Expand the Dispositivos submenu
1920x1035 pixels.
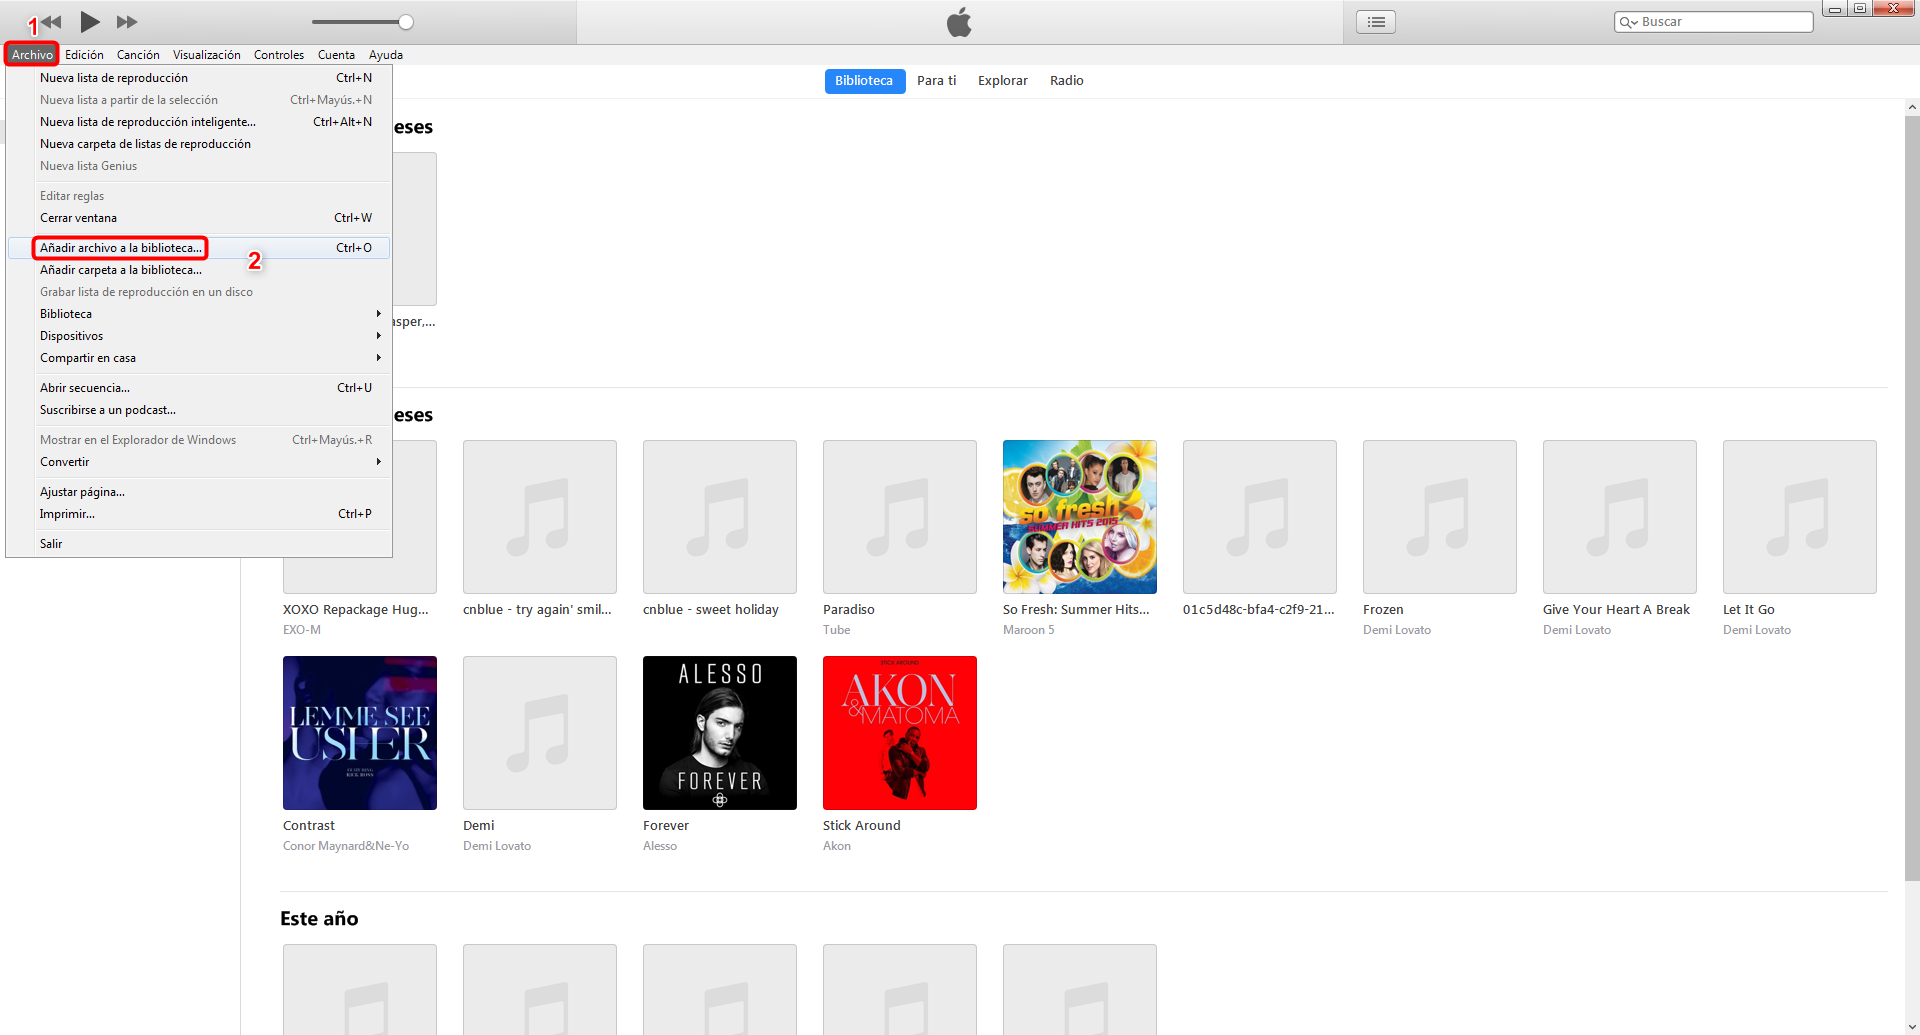tap(379, 335)
